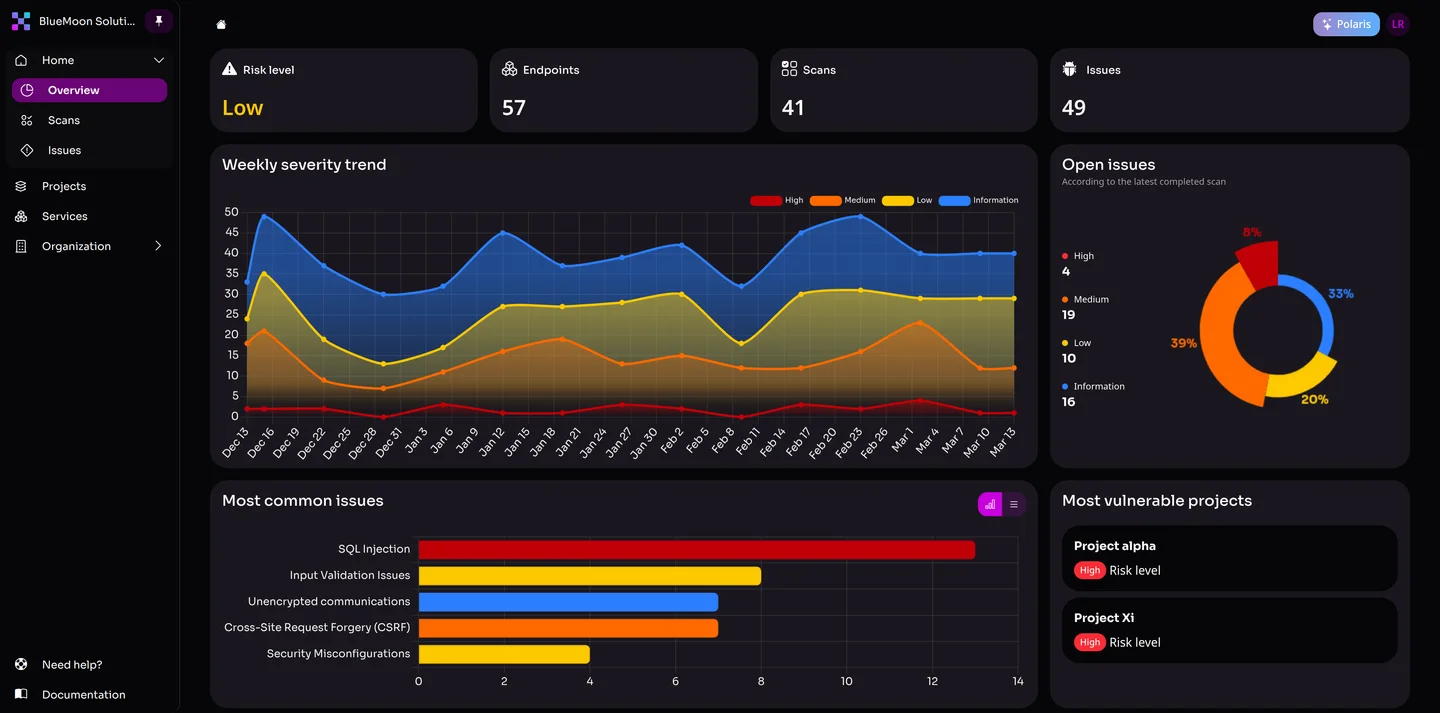Viewport: 1440px width, 713px height.
Task: Click the pin sidebar icon
Action: pos(158,21)
